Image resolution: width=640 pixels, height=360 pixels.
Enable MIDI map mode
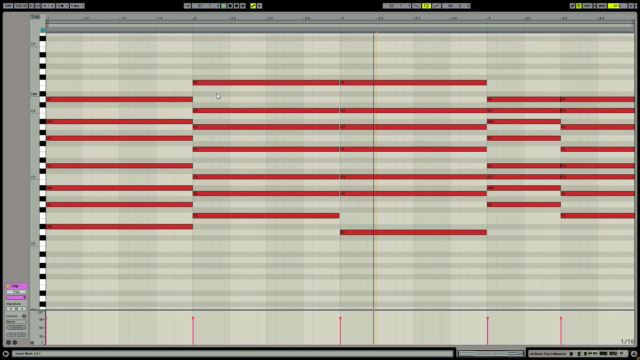coord(602,6)
